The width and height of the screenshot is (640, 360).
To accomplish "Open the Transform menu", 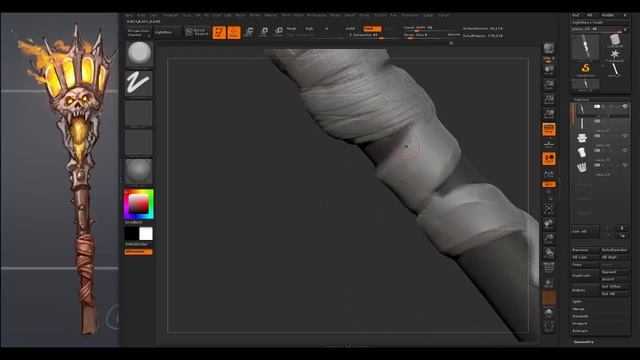I will (x=410, y=16).
